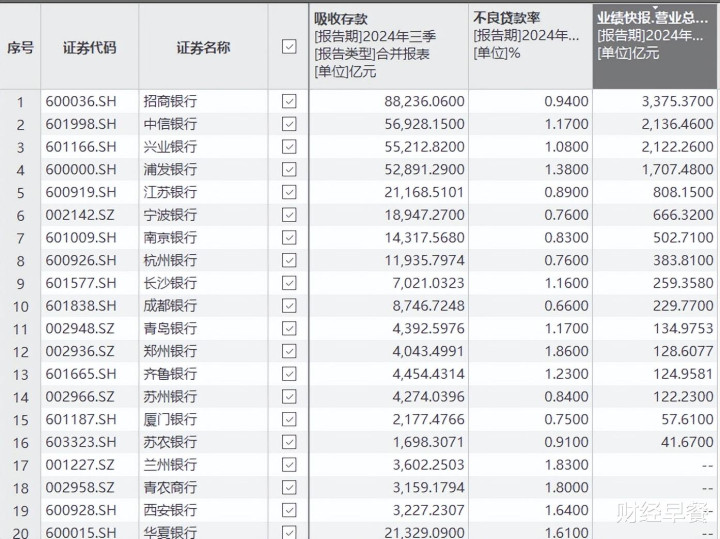Toggle the 齐鲁银行 row checkbox

pyautogui.click(x=289, y=374)
